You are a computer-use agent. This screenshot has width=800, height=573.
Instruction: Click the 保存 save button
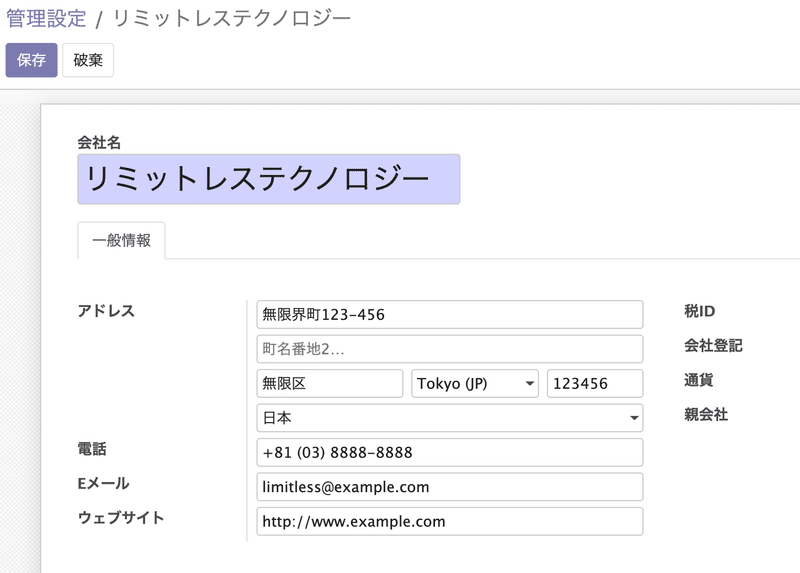32,60
